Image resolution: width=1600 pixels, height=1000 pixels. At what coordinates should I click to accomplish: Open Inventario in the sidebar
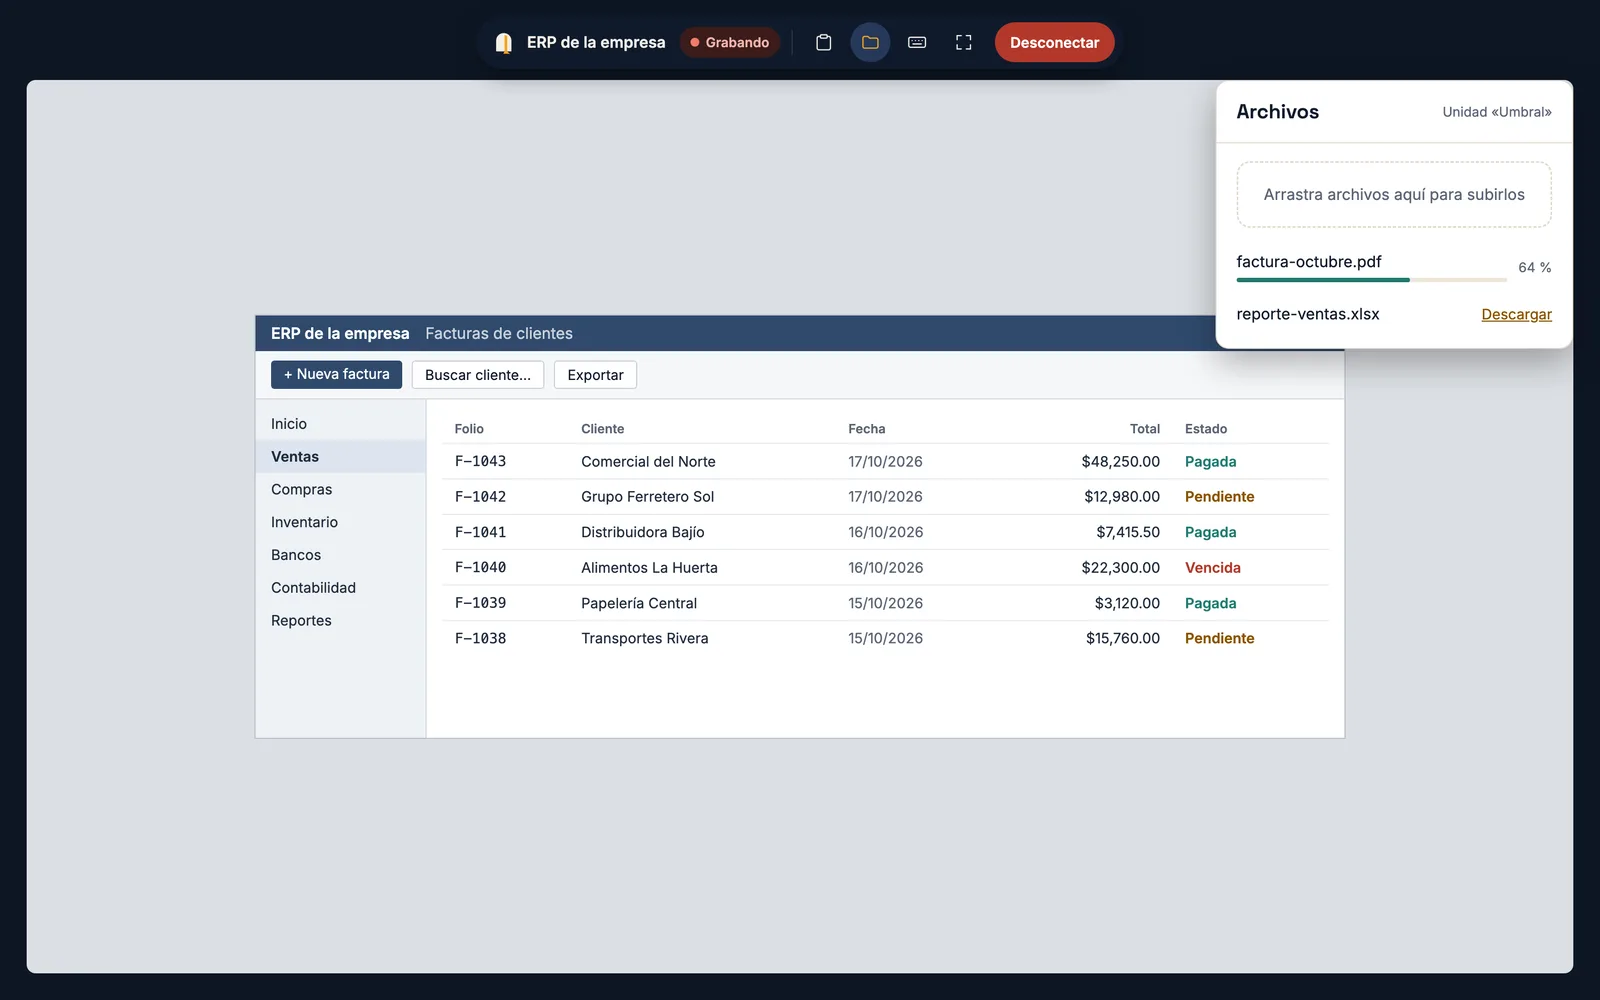point(341,522)
